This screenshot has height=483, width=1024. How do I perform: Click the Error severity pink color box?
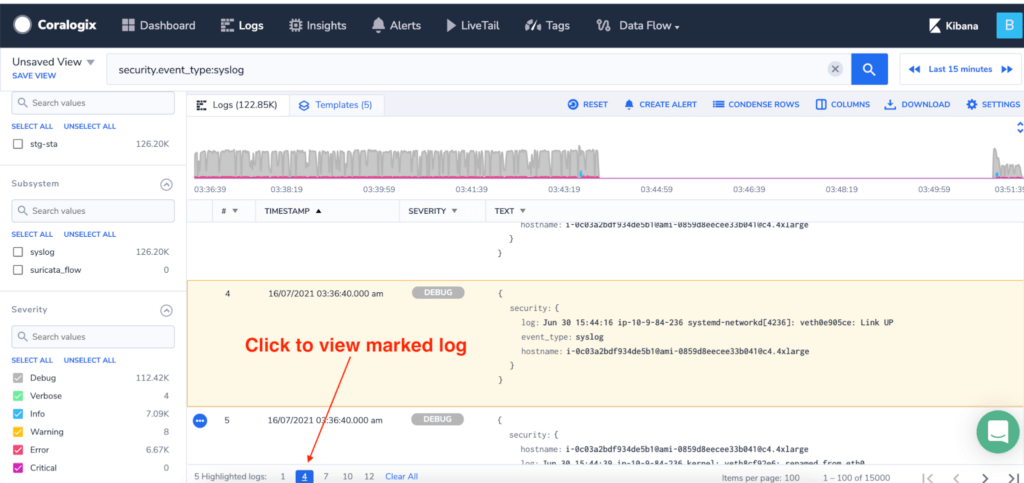(x=18, y=450)
